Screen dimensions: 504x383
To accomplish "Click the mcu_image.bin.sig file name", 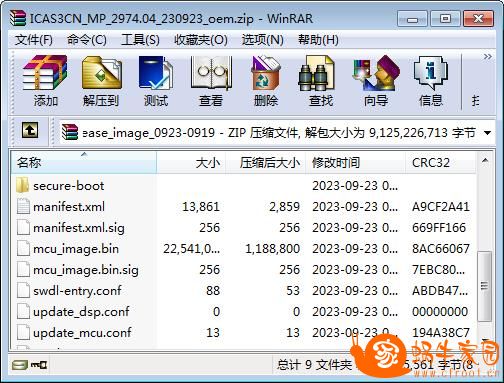I will pyautogui.click(x=86, y=270).
